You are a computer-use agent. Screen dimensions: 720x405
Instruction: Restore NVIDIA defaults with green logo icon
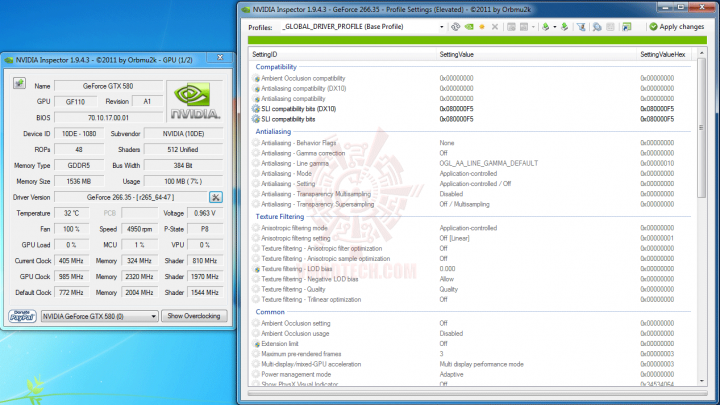click(469, 27)
